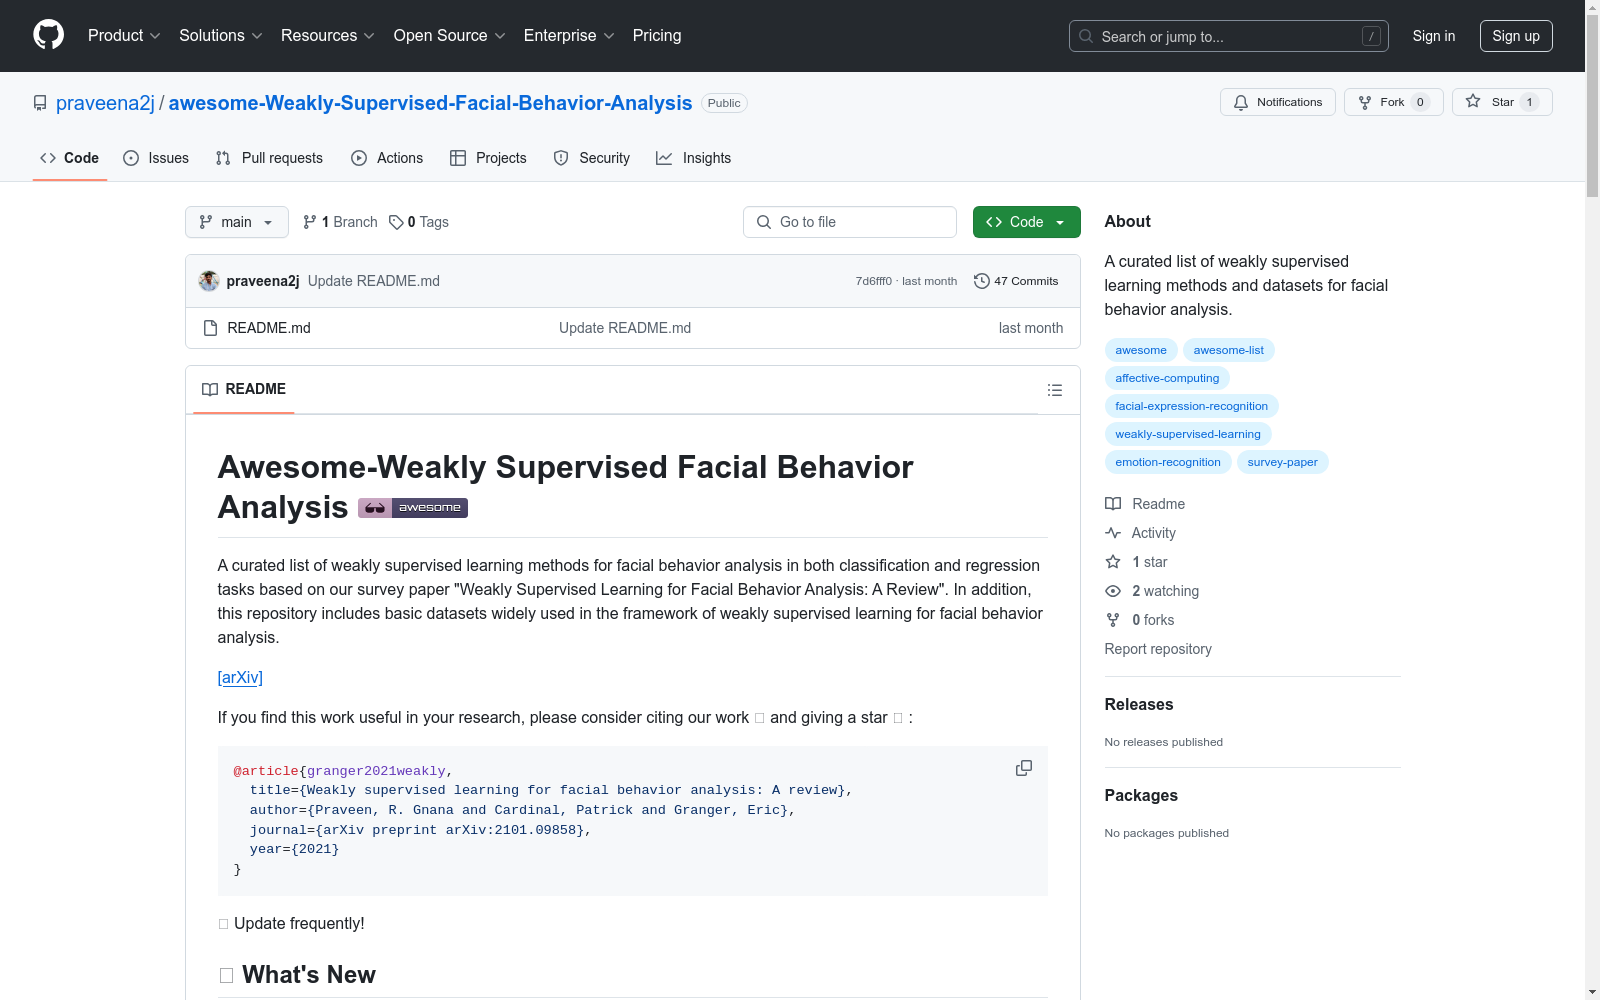Click the book icon beside Readme
1600x1000 pixels.
[1113, 504]
